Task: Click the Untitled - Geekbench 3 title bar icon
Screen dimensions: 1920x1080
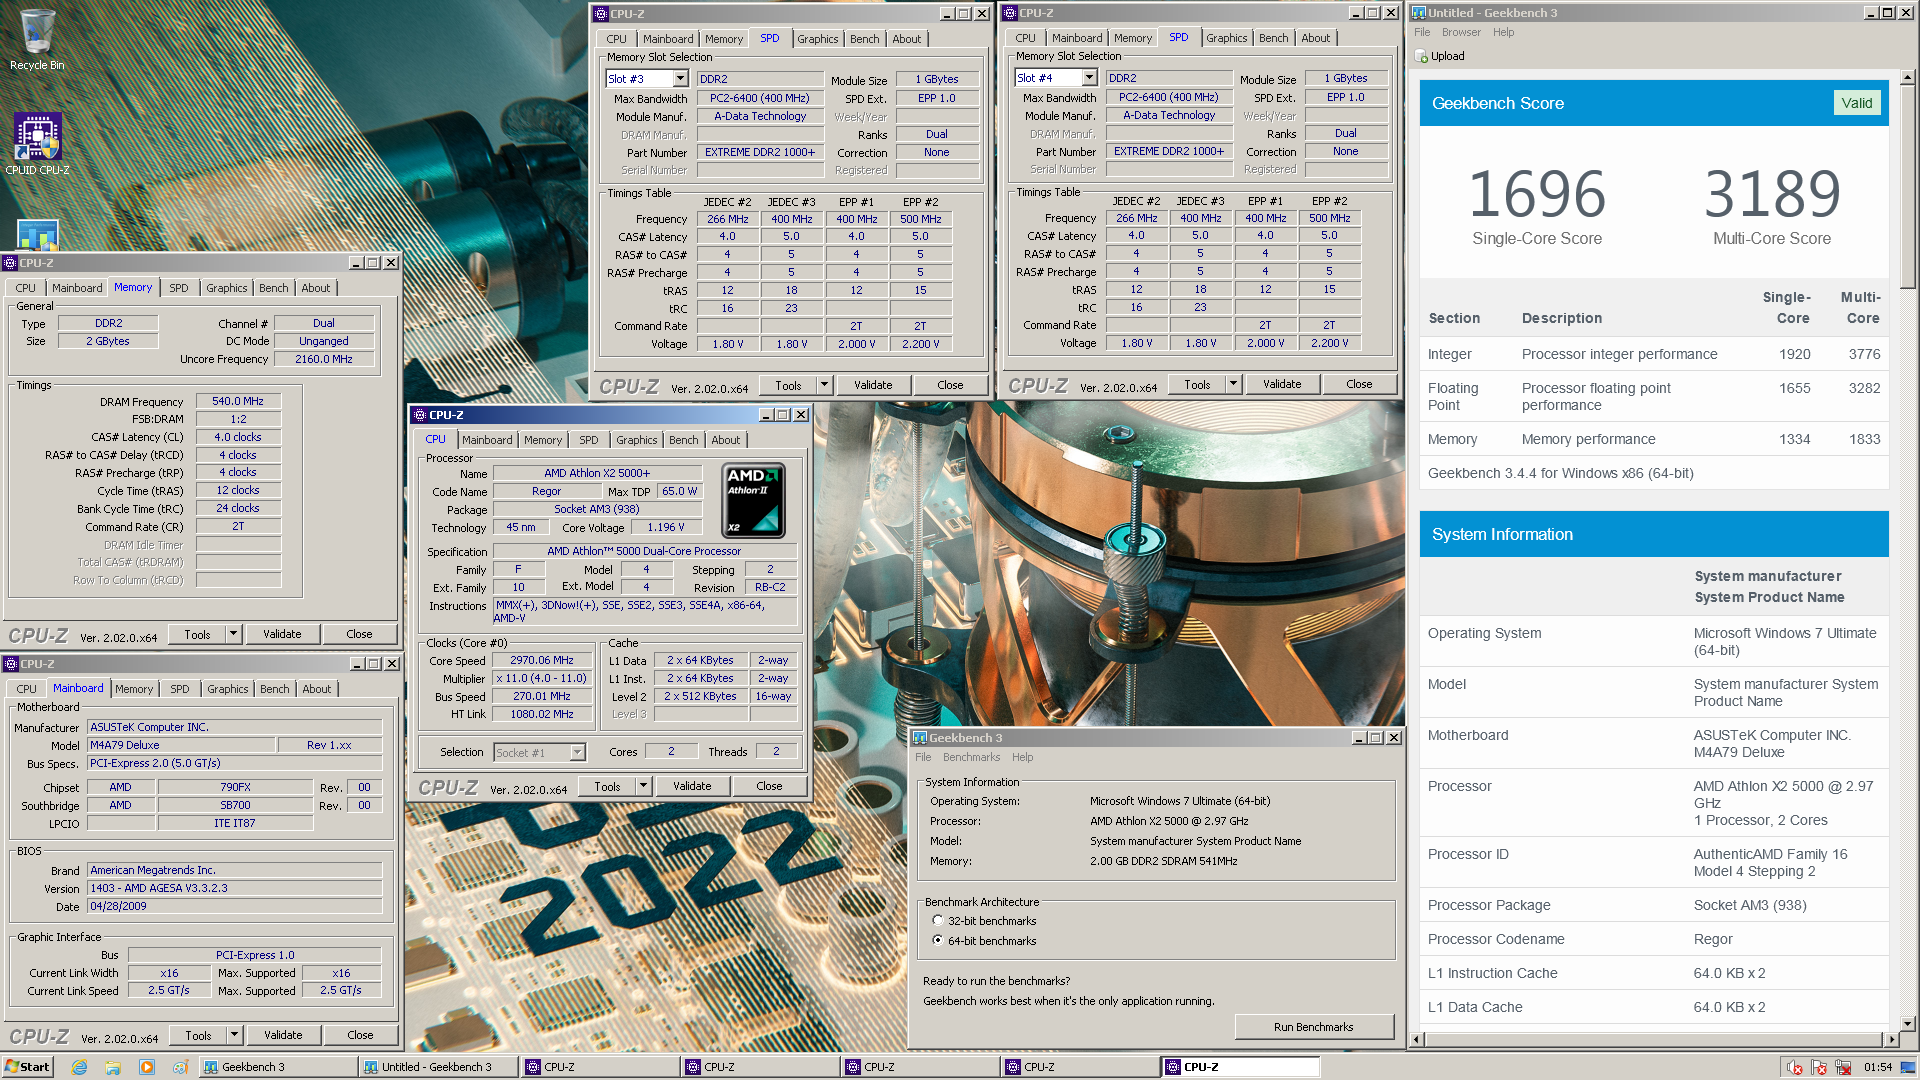Action: pos(1418,13)
